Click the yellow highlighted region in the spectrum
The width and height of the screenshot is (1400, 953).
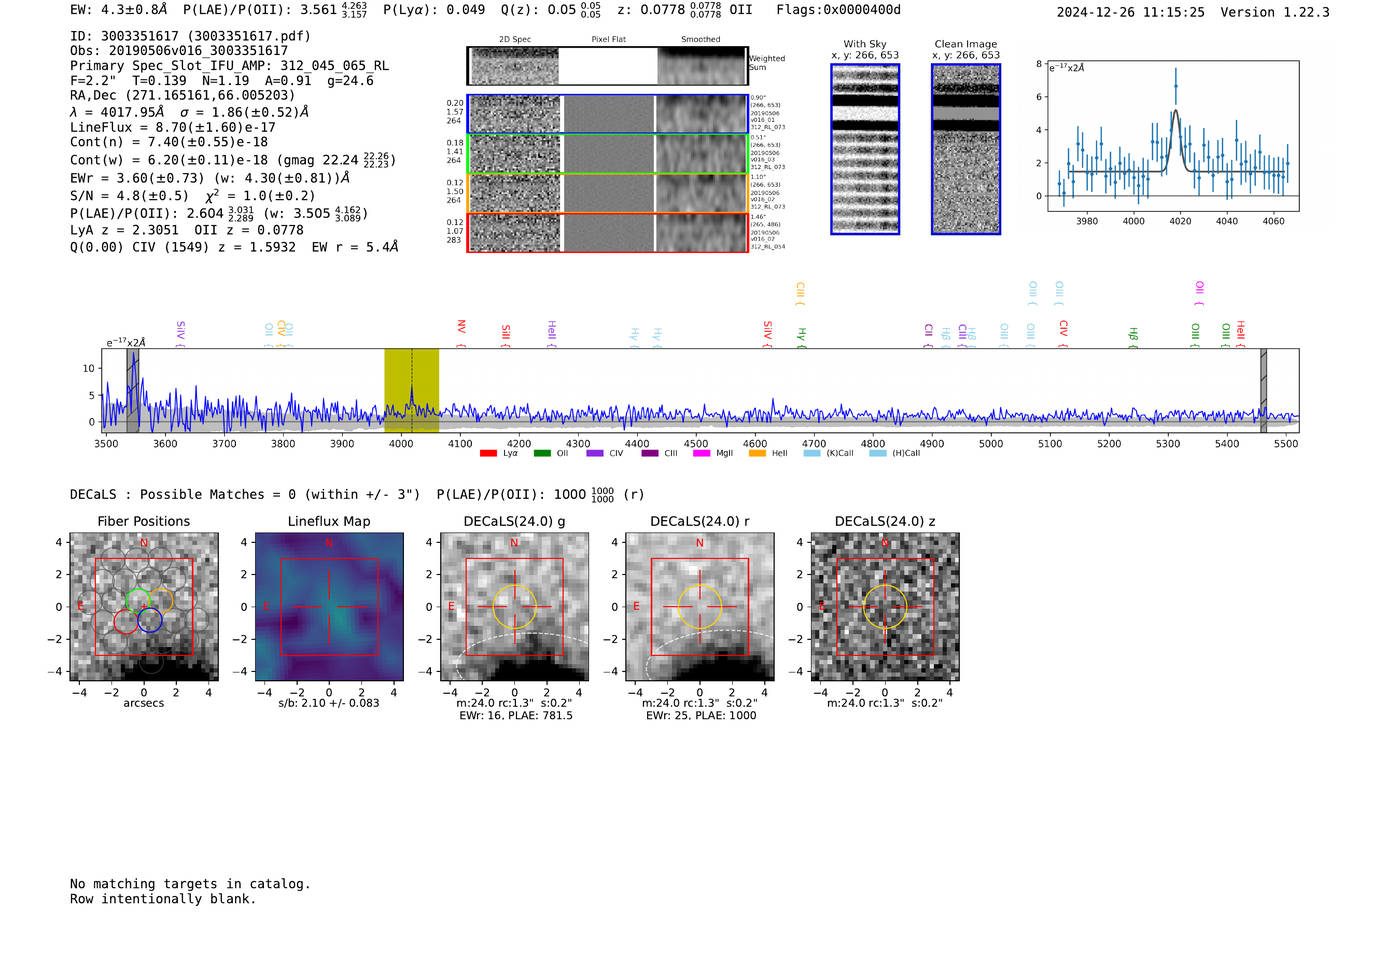point(412,390)
